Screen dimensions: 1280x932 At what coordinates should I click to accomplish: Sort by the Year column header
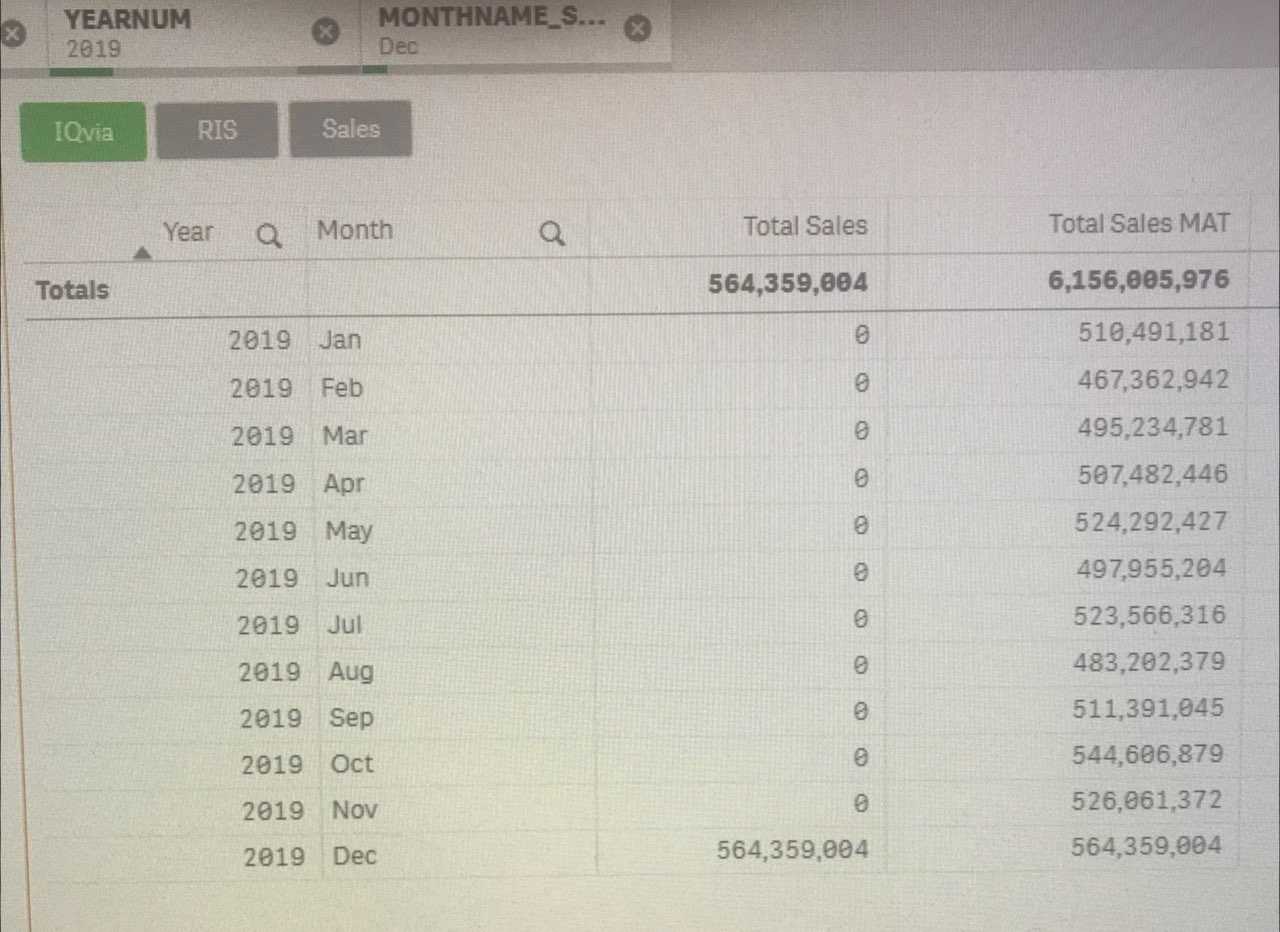188,232
